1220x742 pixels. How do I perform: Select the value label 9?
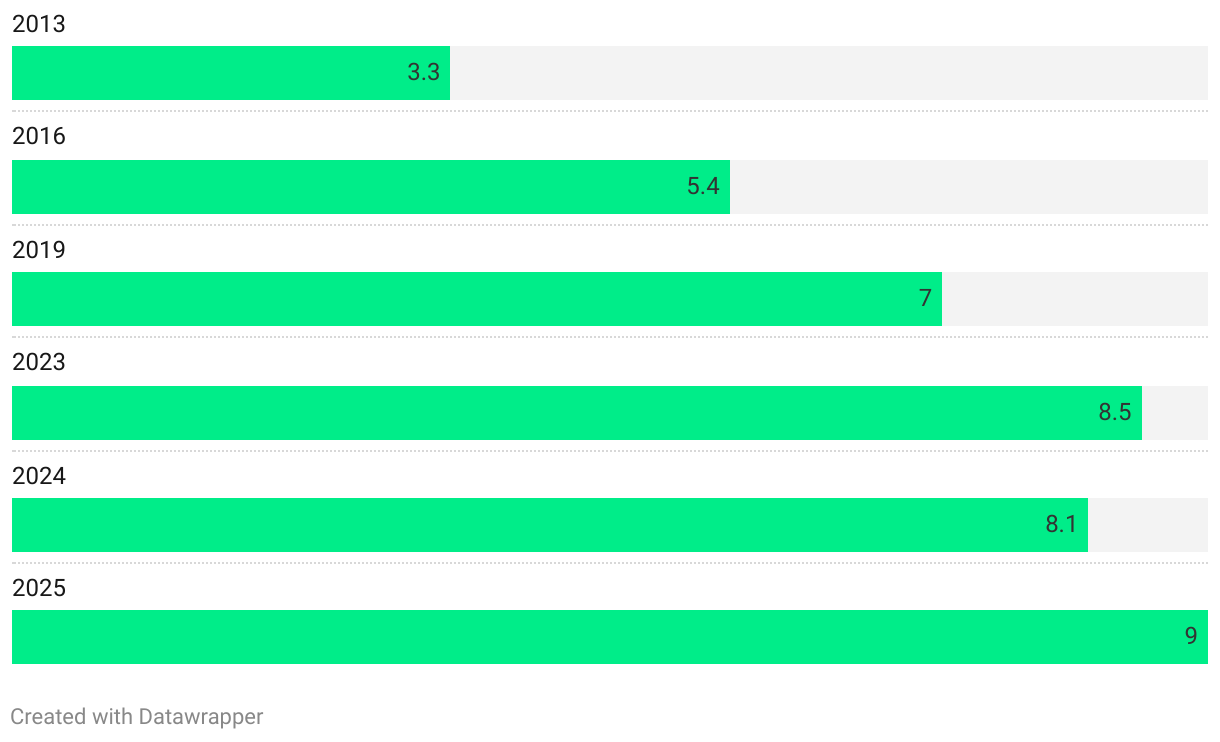(x=1191, y=636)
